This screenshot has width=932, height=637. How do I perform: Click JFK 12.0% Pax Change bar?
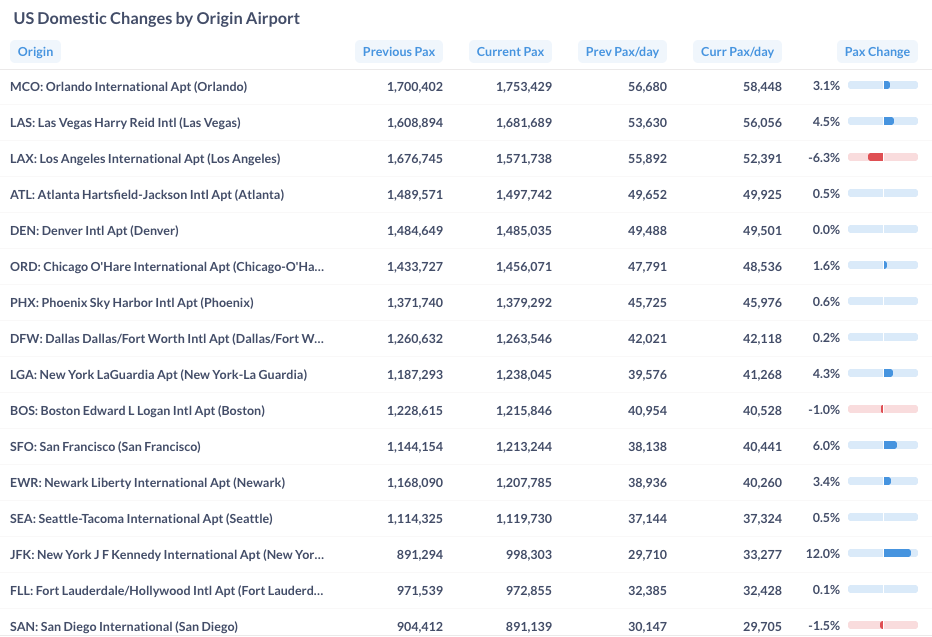[897, 553]
